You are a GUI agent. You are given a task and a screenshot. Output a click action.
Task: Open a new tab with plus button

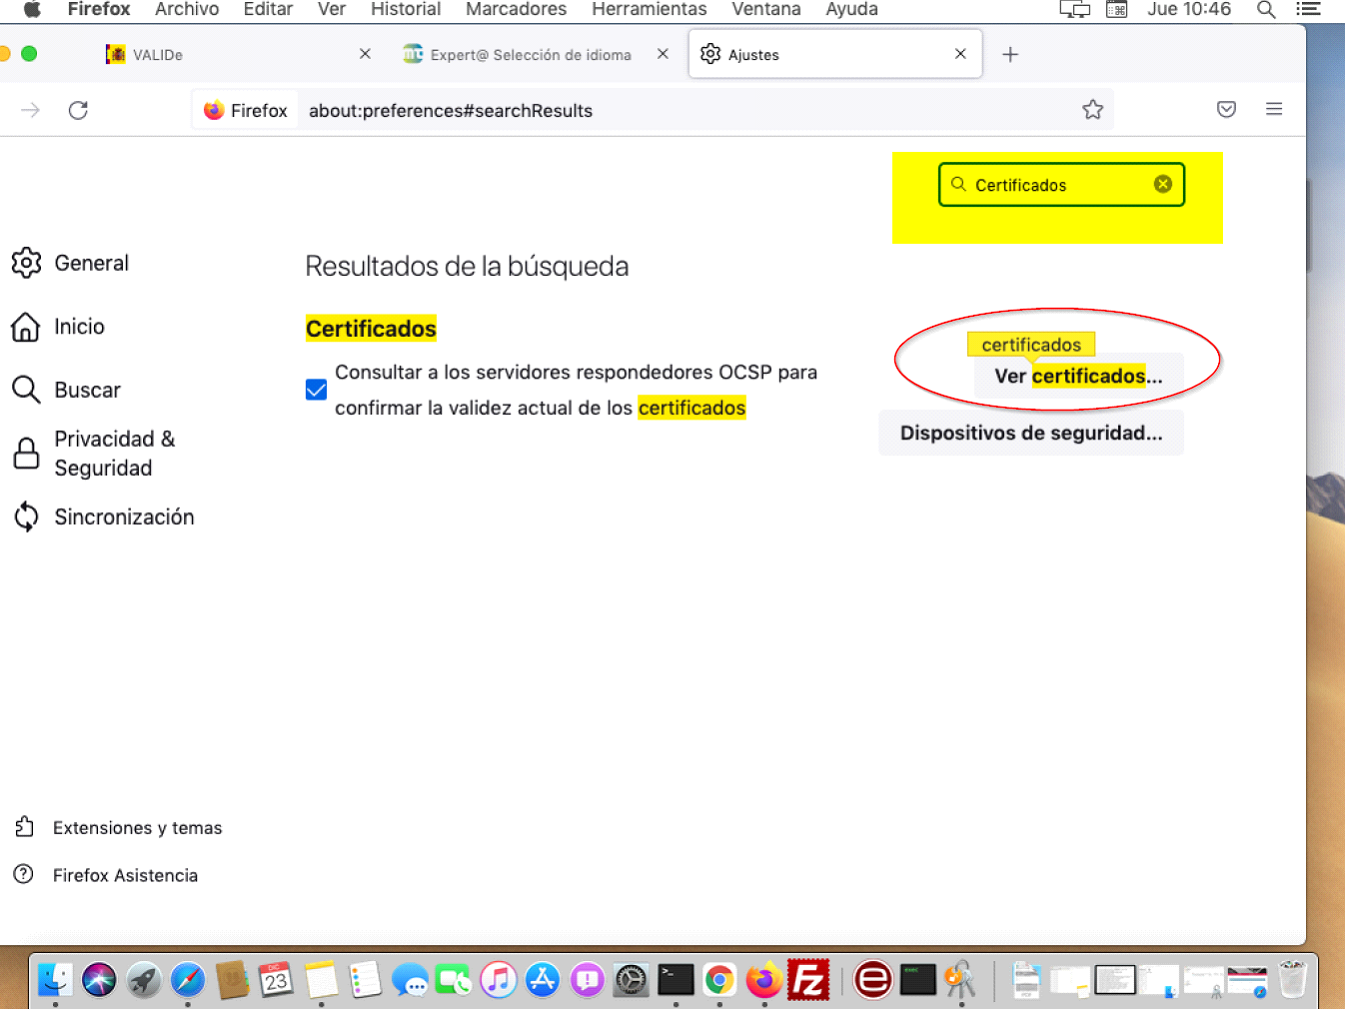[1010, 55]
